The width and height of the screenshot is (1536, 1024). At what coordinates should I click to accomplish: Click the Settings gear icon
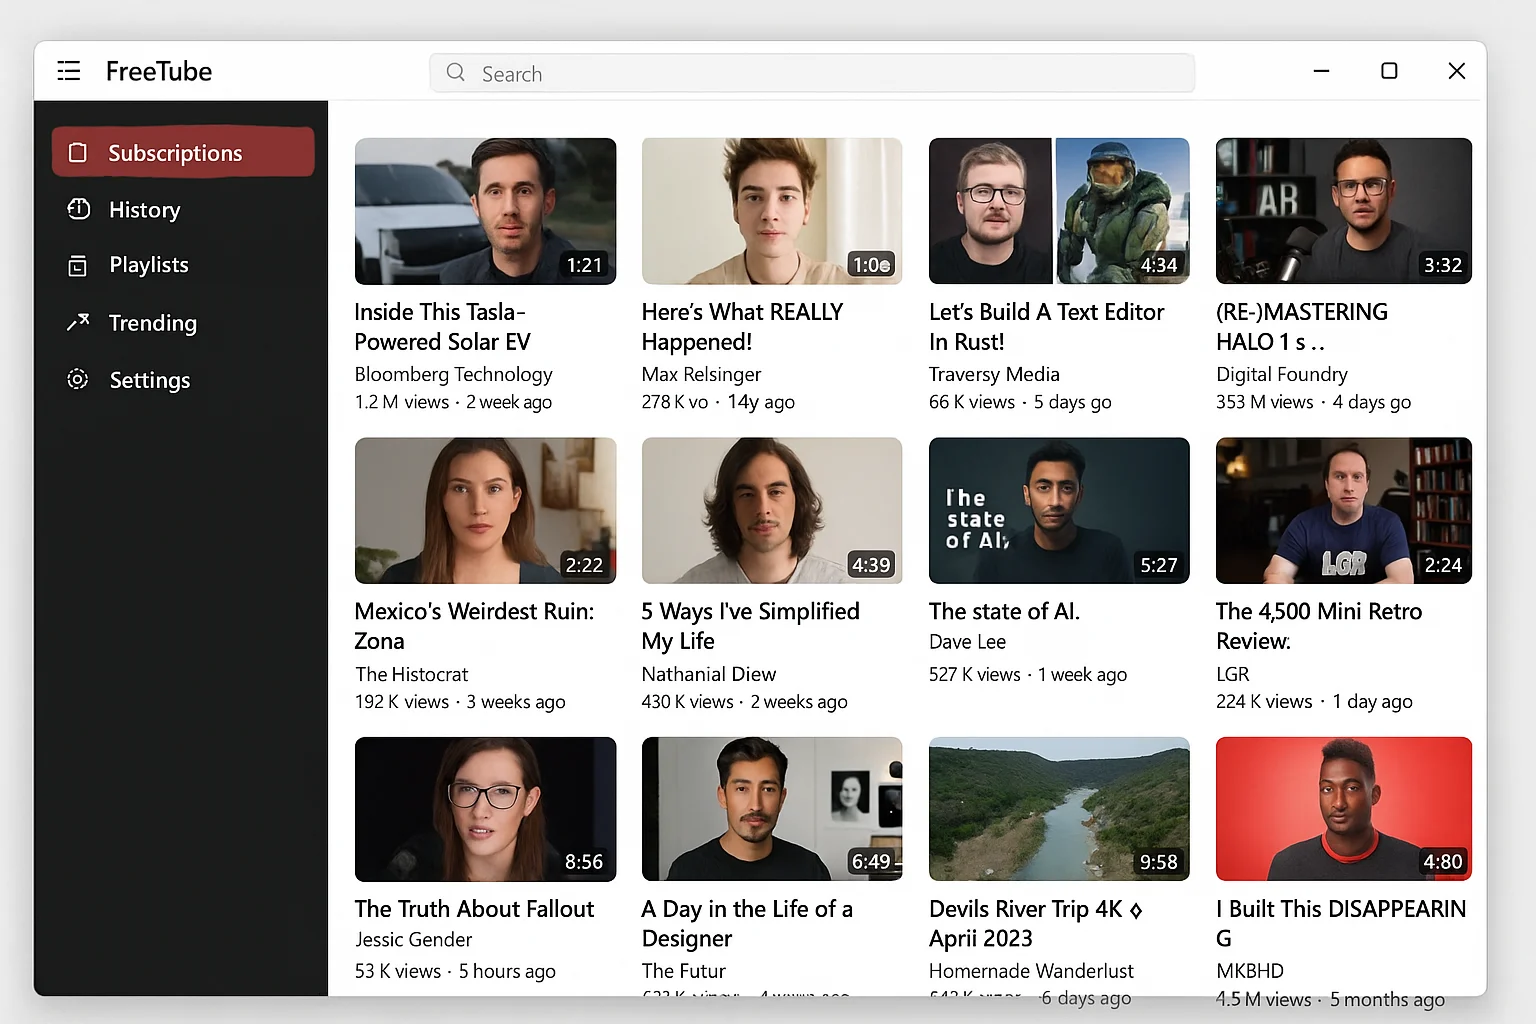pos(78,379)
